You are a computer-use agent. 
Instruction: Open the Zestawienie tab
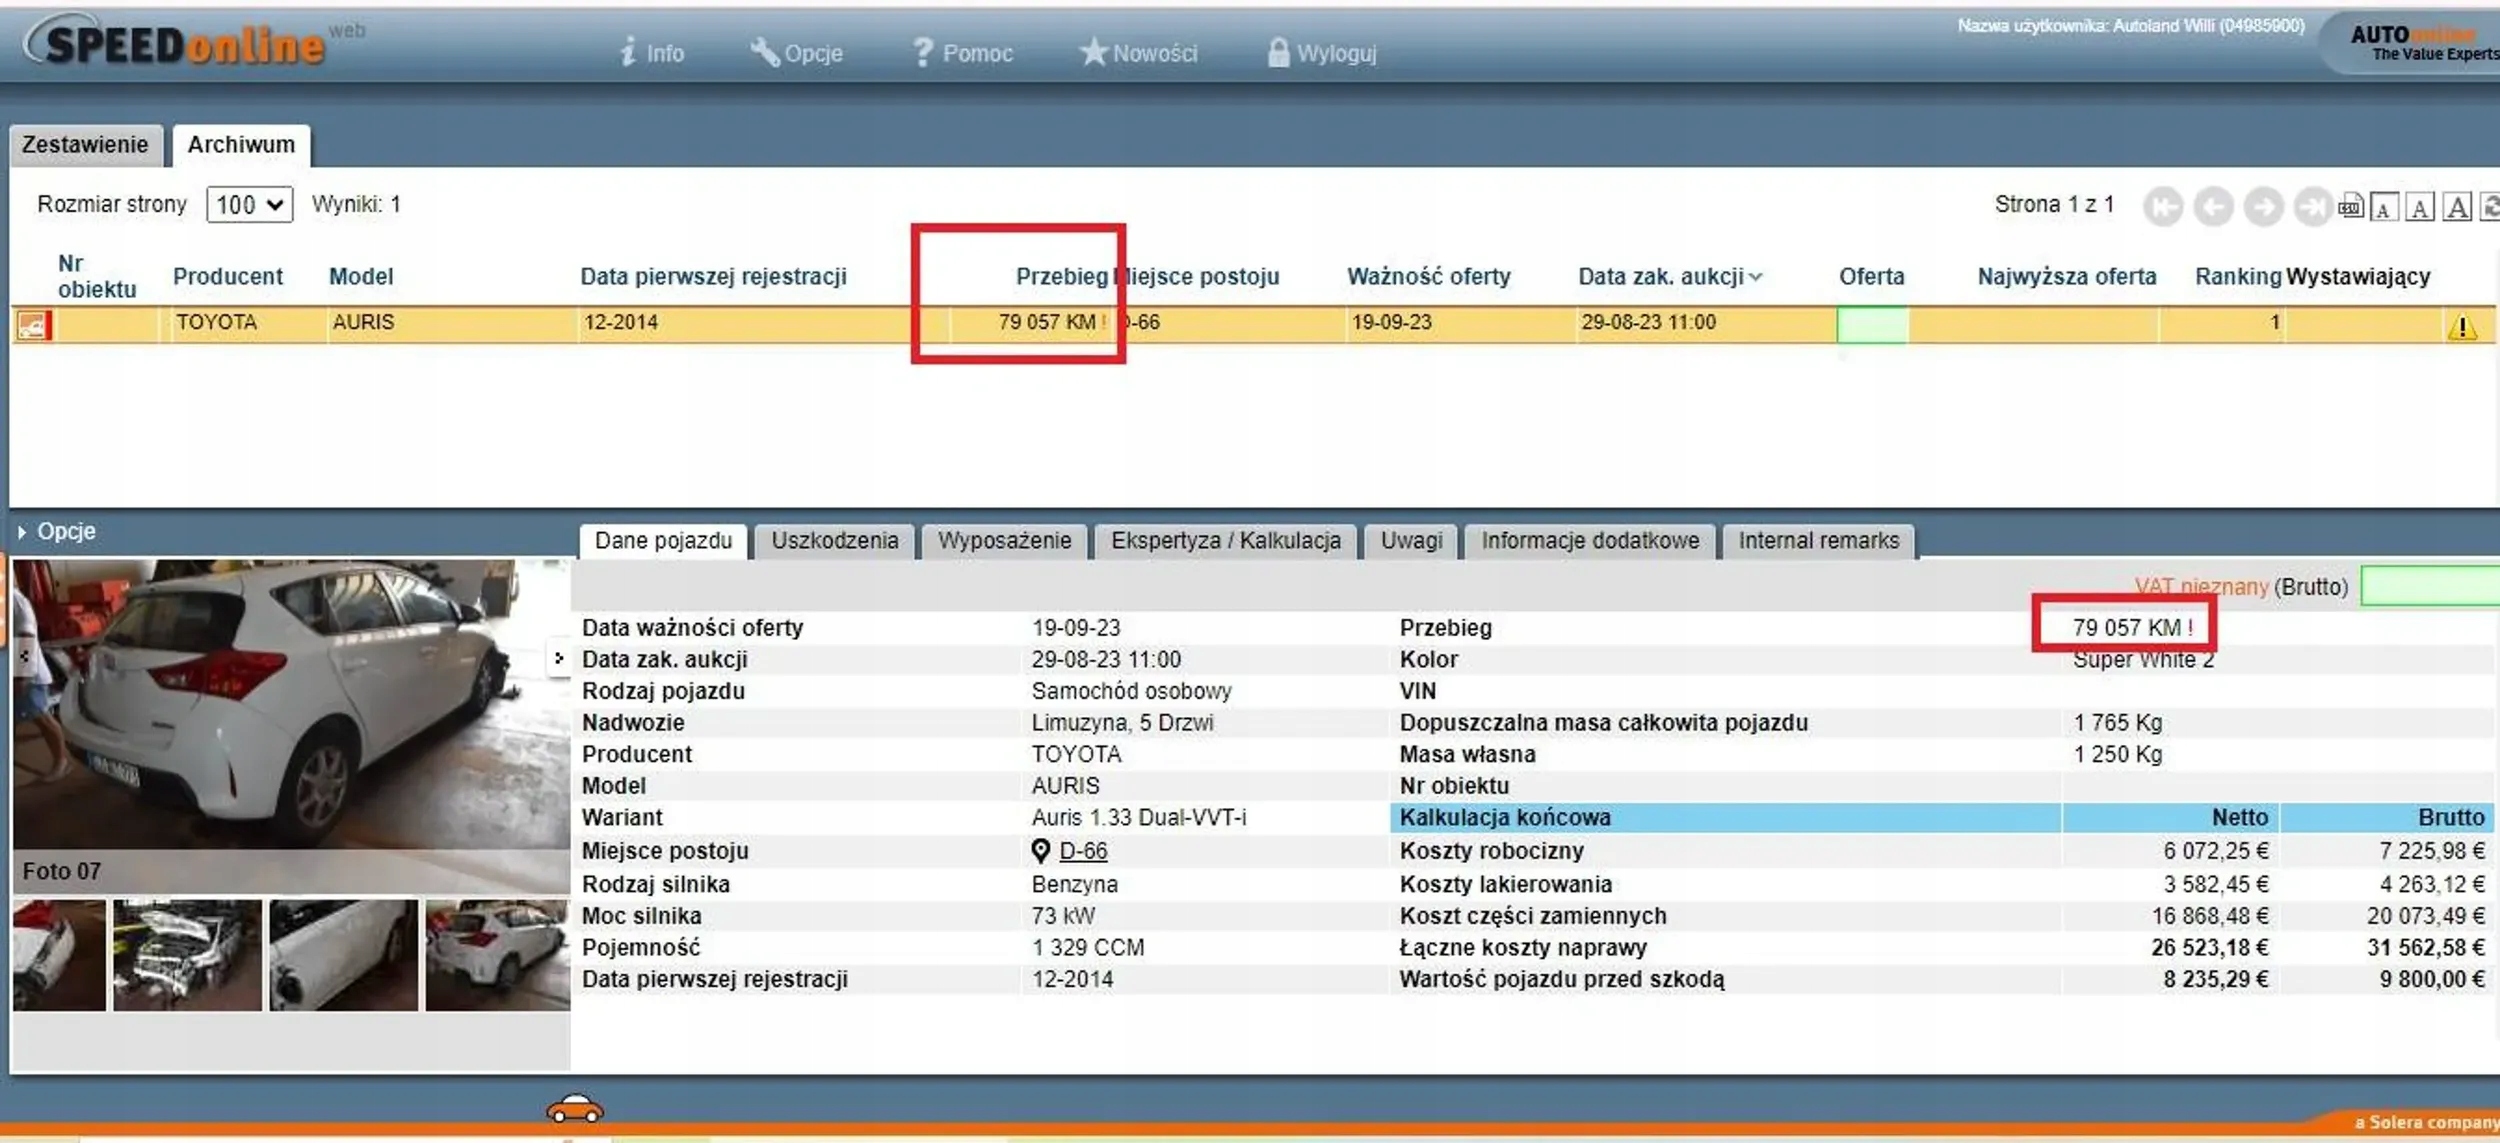click(x=85, y=145)
